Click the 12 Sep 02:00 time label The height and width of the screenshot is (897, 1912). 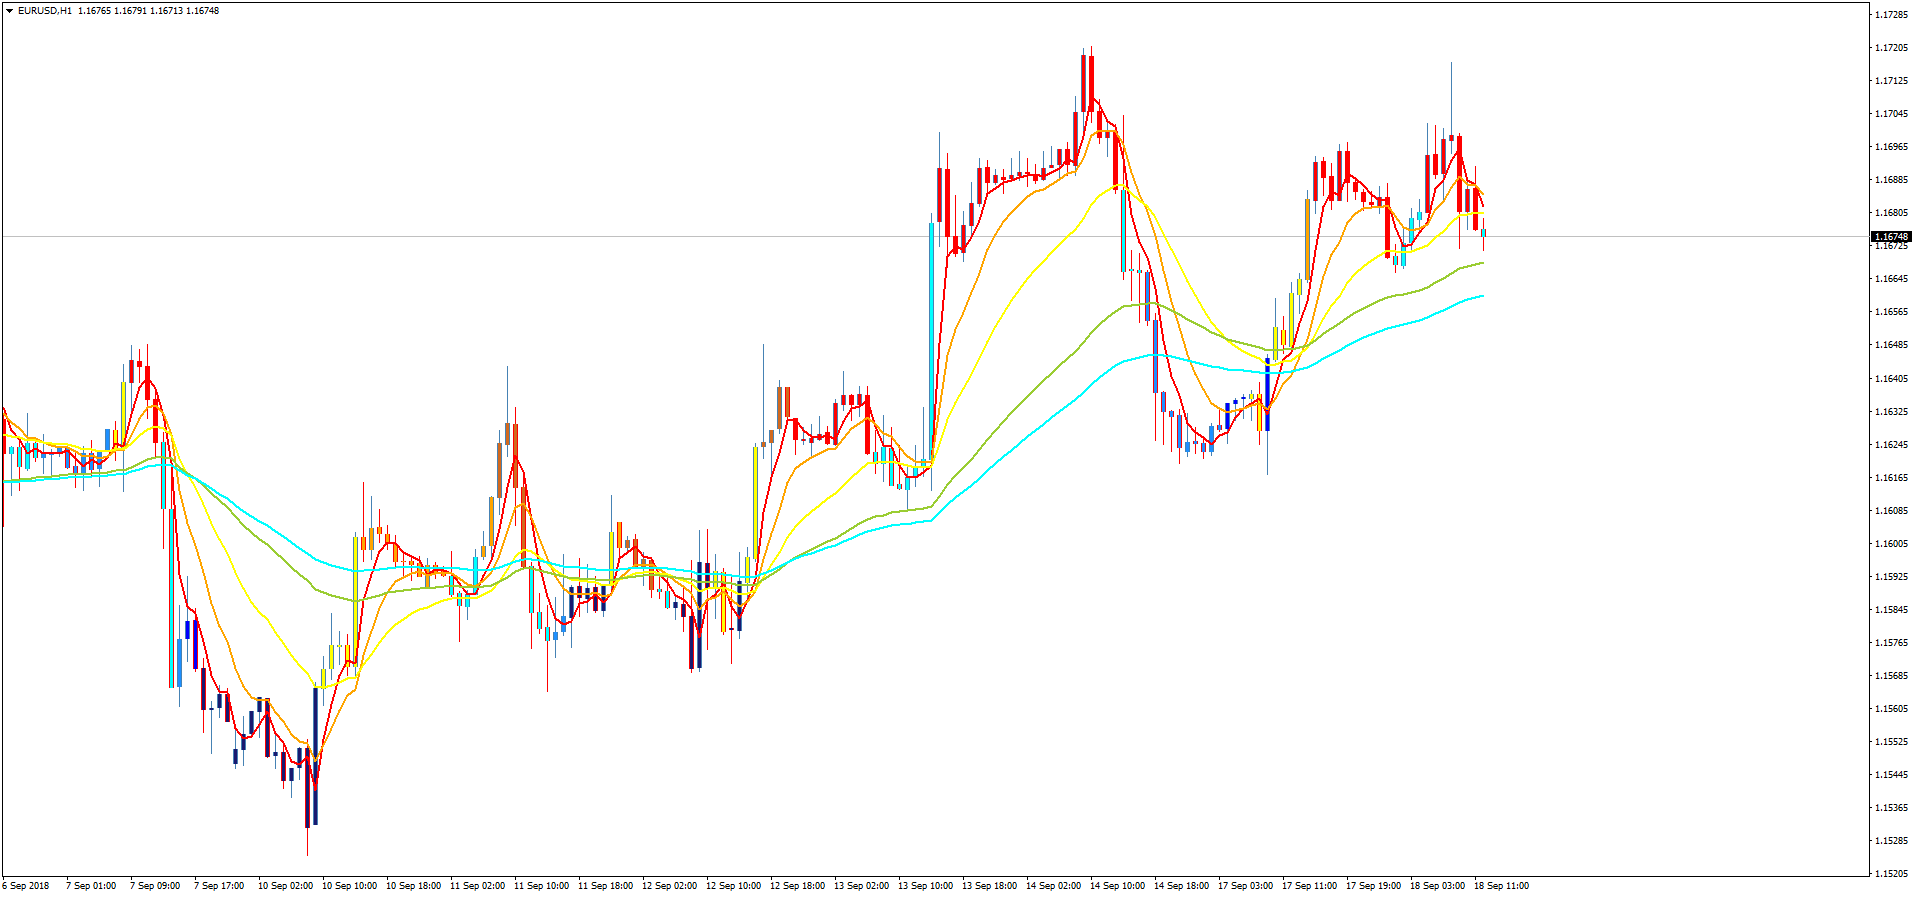click(x=670, y=886)
